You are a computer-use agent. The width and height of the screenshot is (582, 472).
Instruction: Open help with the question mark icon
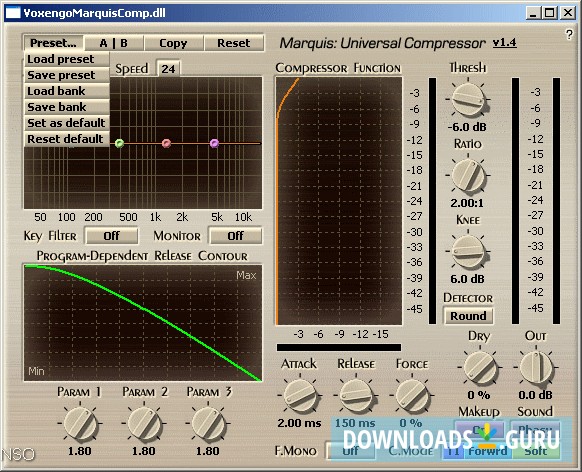(569, 34)
